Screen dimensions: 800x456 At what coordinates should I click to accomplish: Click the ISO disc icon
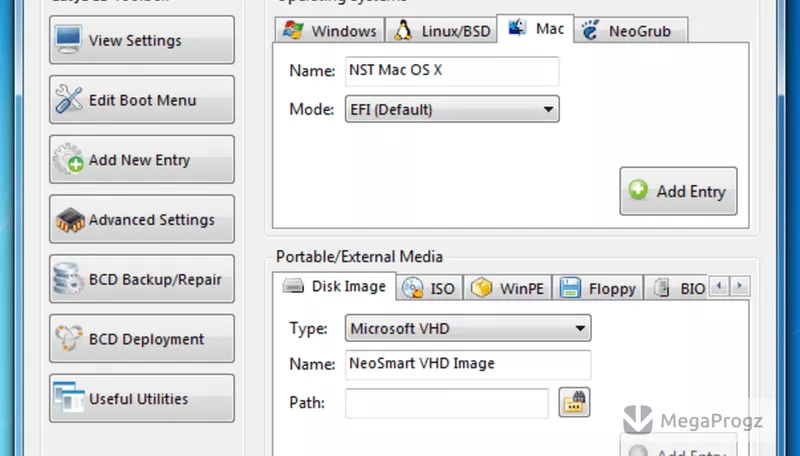coord(412,288)
